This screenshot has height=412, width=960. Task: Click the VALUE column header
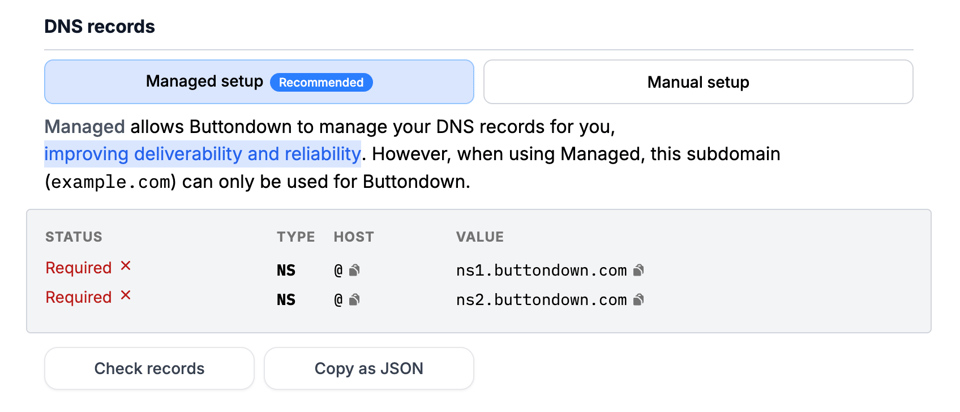point(480,237)
